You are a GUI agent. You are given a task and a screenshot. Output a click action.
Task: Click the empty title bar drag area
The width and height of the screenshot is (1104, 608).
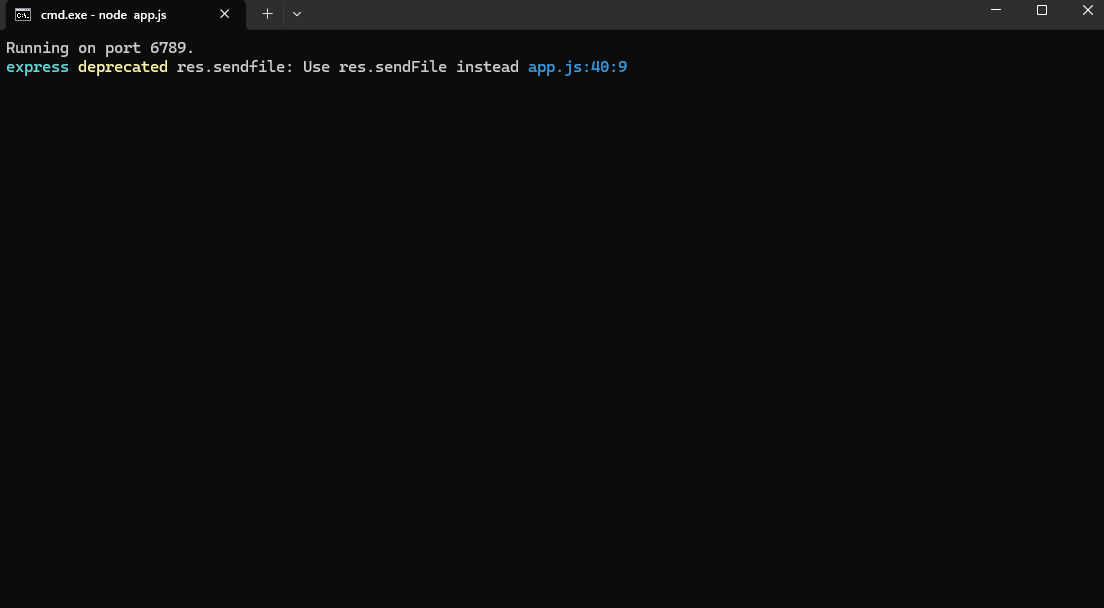(640, 14)
